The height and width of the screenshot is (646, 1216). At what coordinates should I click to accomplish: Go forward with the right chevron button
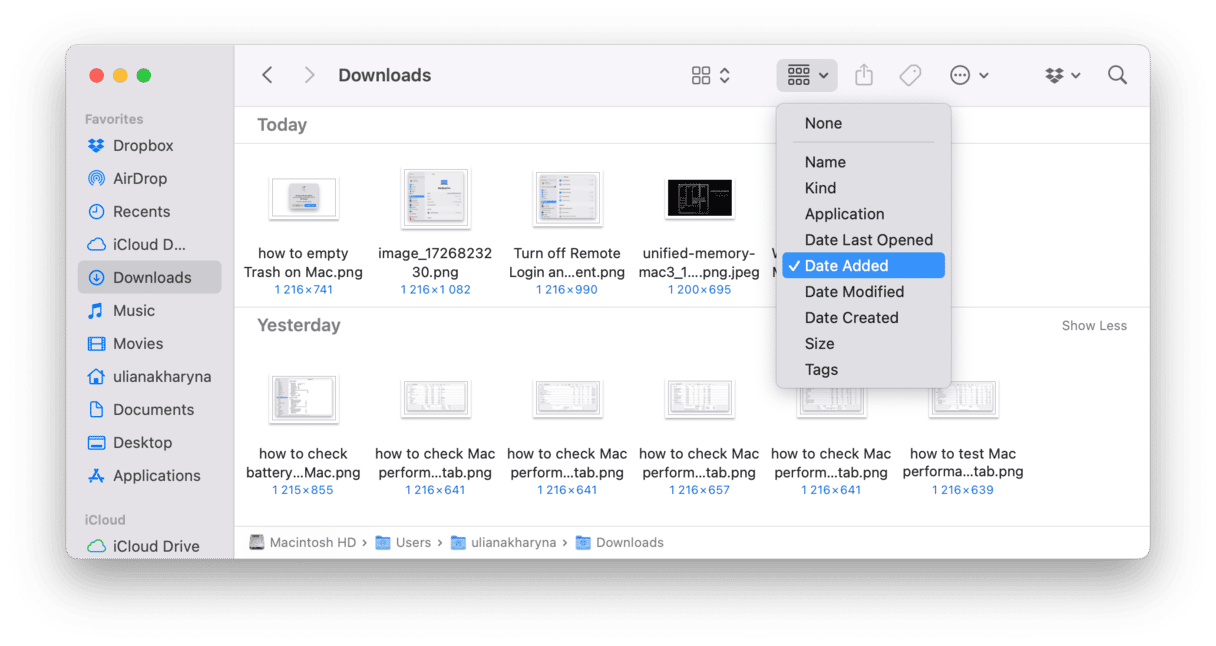coord(309,75)
